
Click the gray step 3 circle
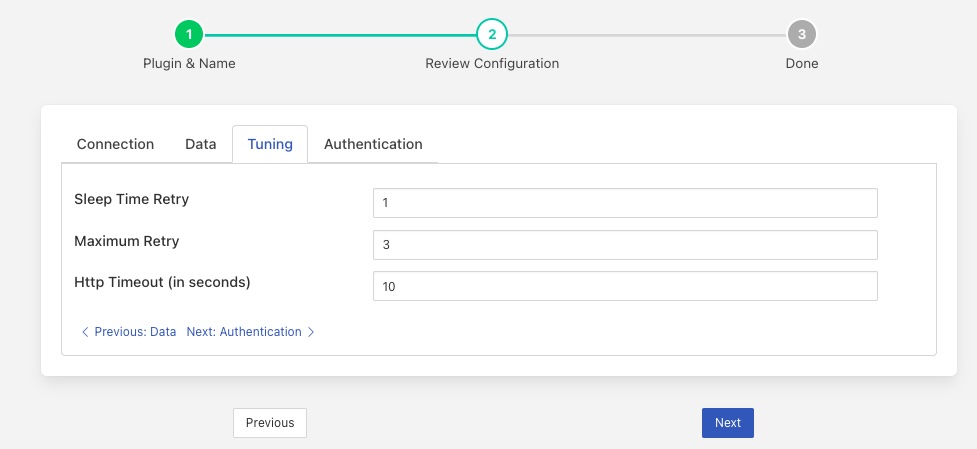click(x=801, y=35)
